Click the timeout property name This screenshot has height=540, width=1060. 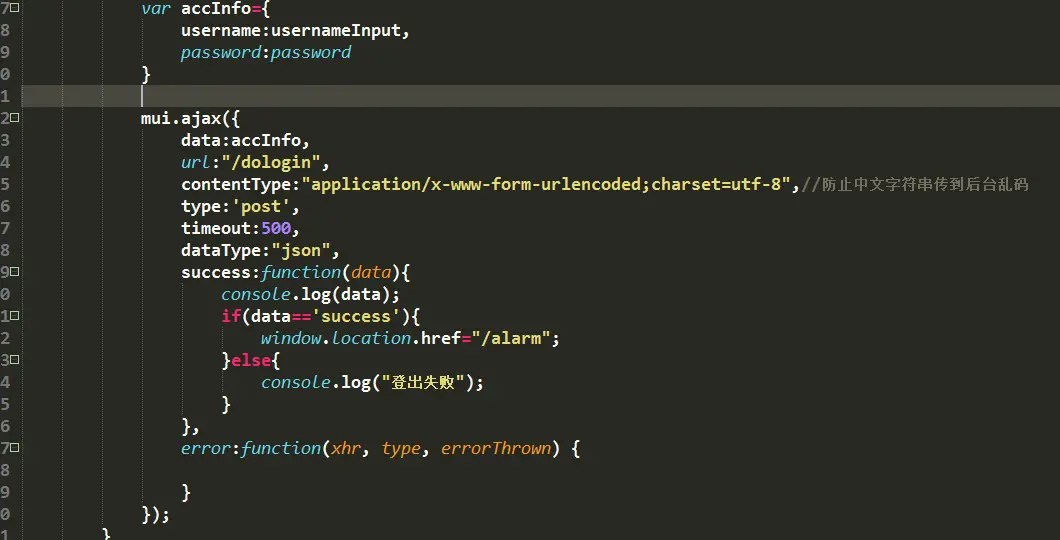tap(216, 228)
